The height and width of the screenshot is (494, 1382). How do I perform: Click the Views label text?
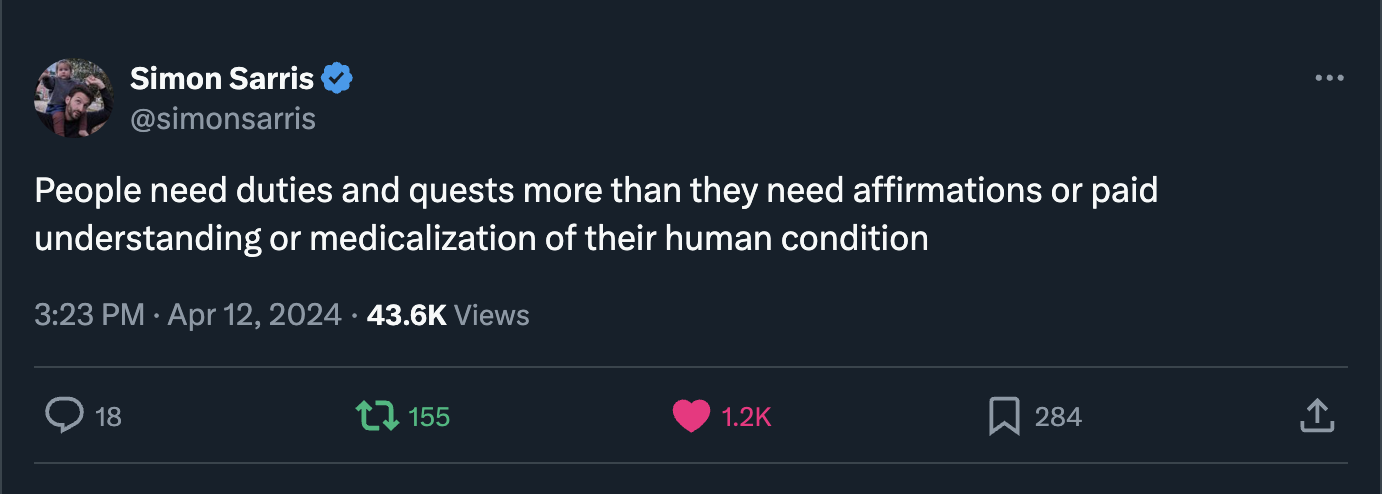[491, 315]
